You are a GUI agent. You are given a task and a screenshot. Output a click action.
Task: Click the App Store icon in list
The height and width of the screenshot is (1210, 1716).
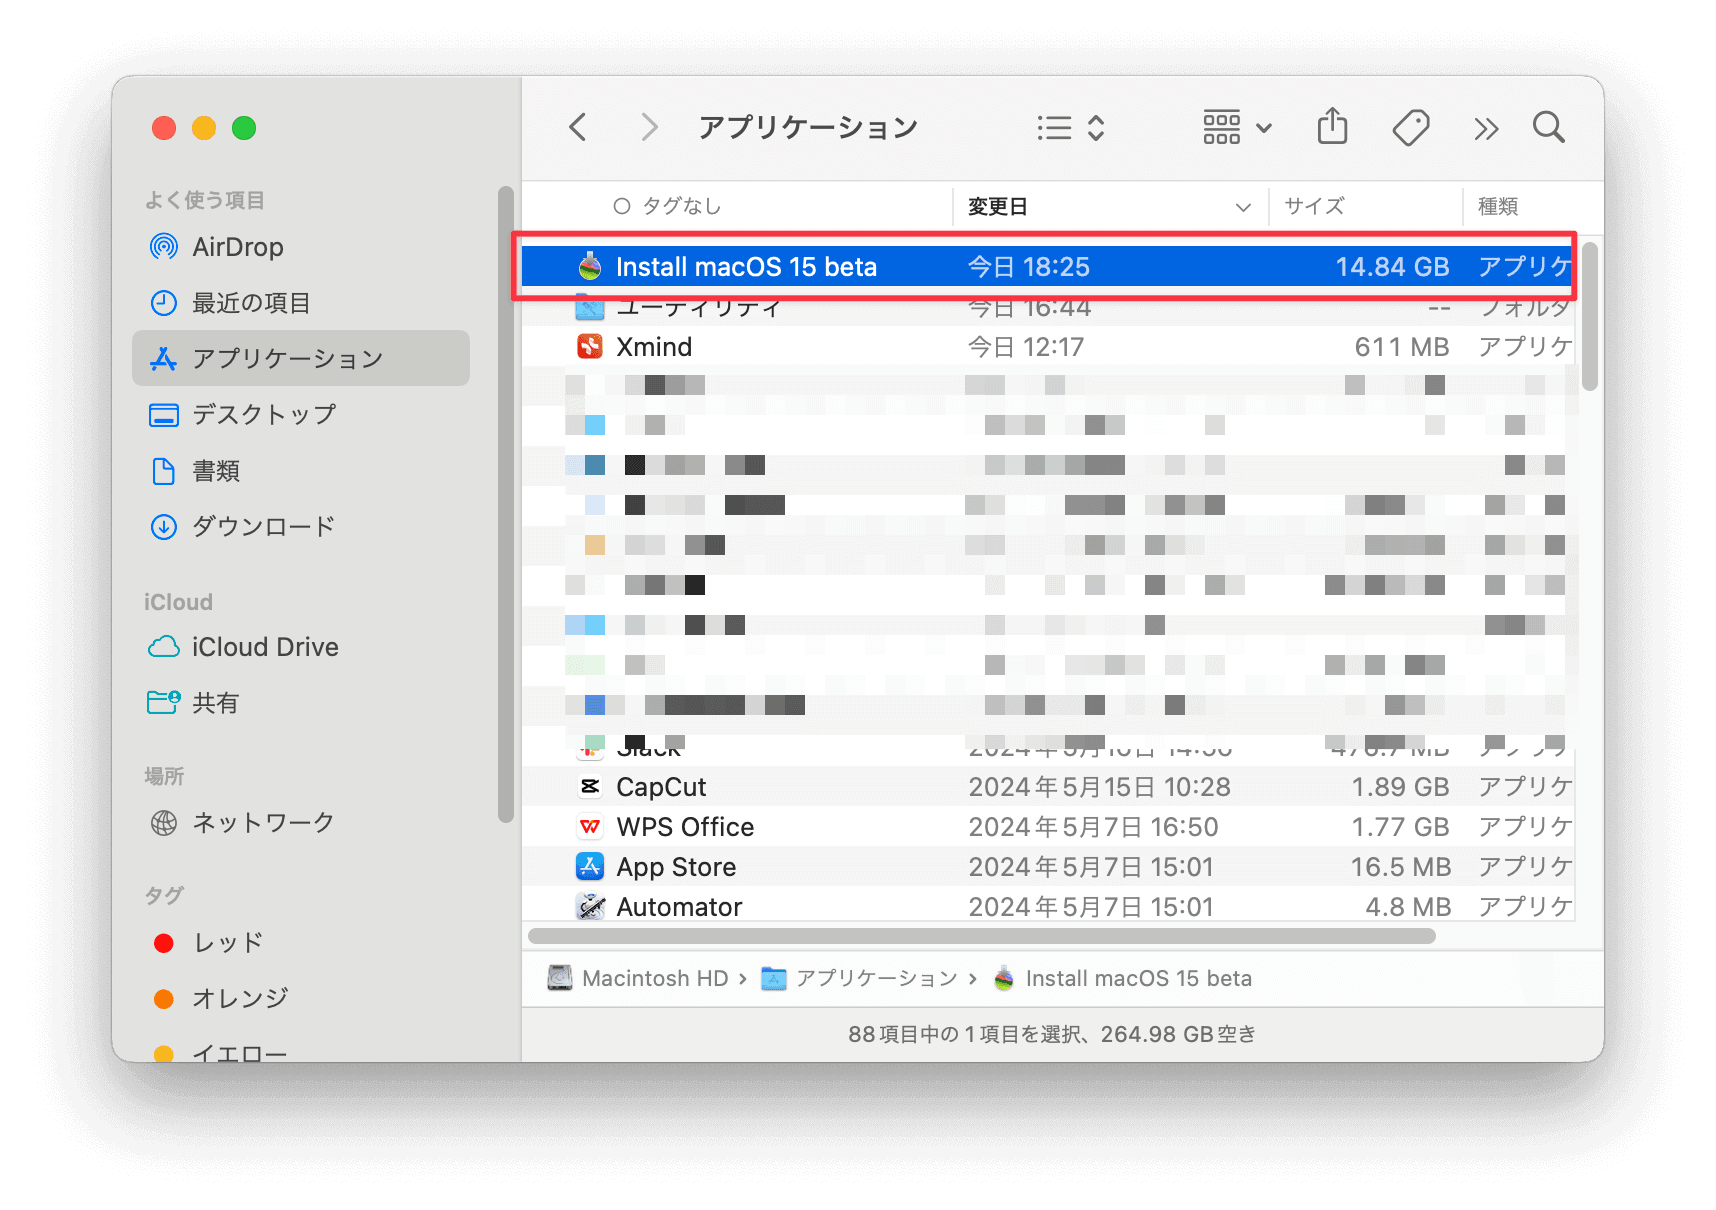(x=590, y=867)
